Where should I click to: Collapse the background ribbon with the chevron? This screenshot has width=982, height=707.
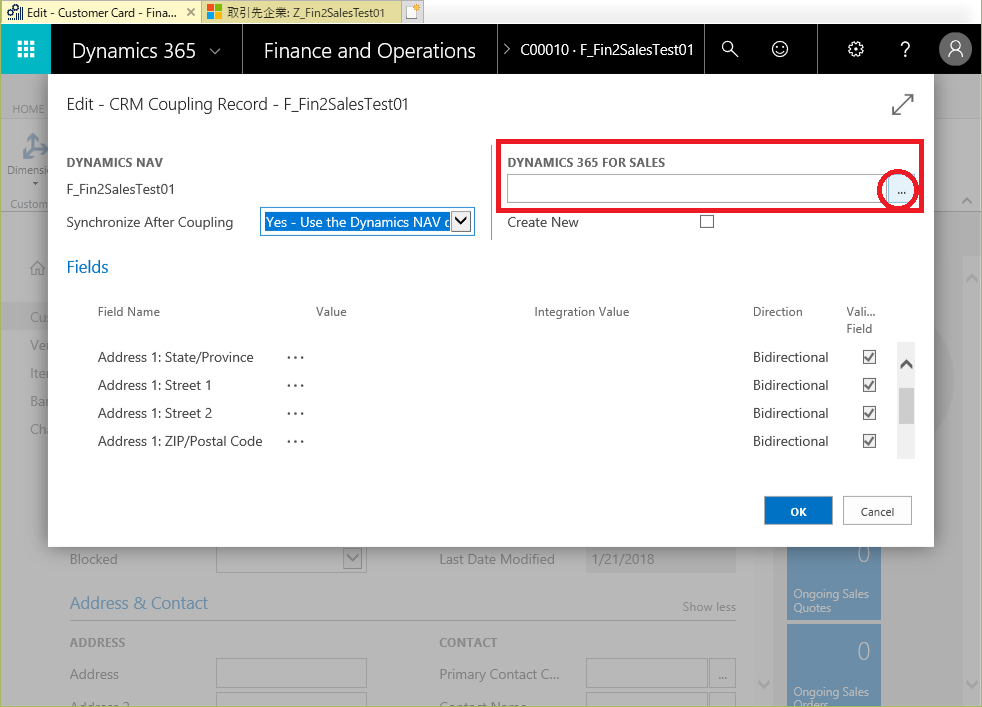(x=967, y=201)
